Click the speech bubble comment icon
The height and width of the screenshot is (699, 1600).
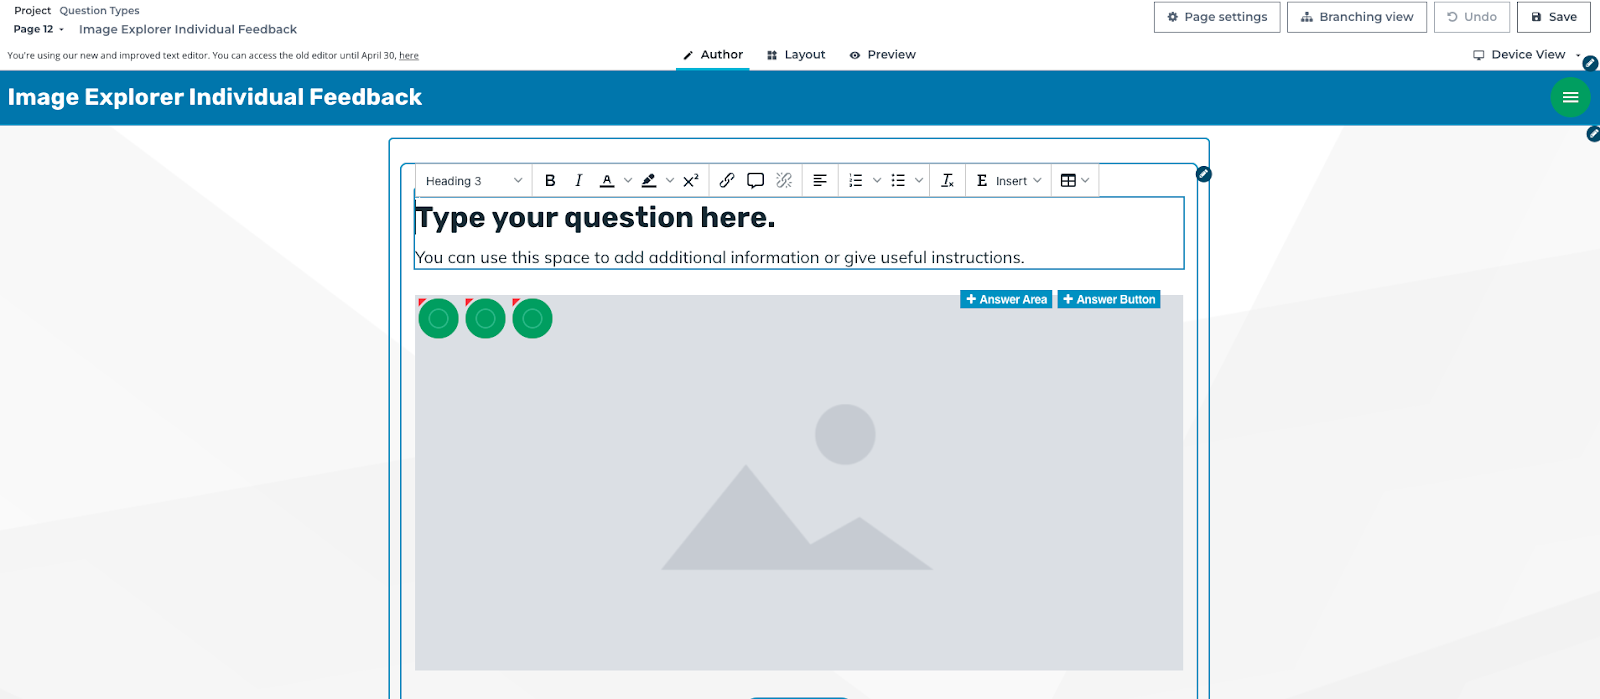756,181
